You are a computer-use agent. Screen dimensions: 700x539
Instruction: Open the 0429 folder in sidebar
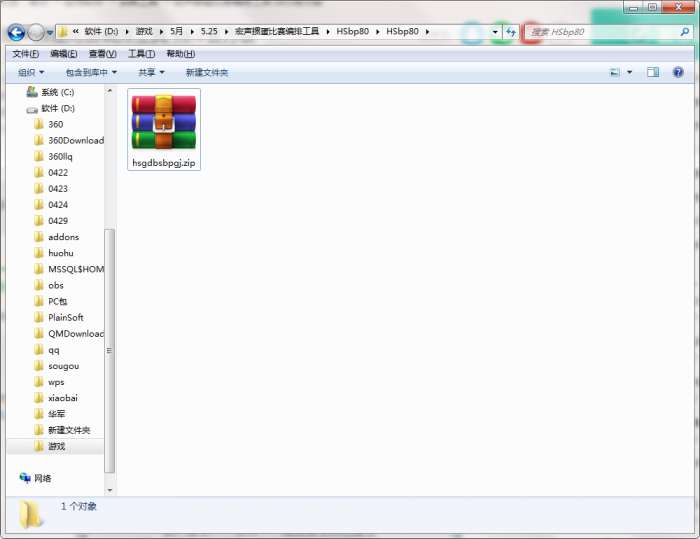(x=58, y=221)
